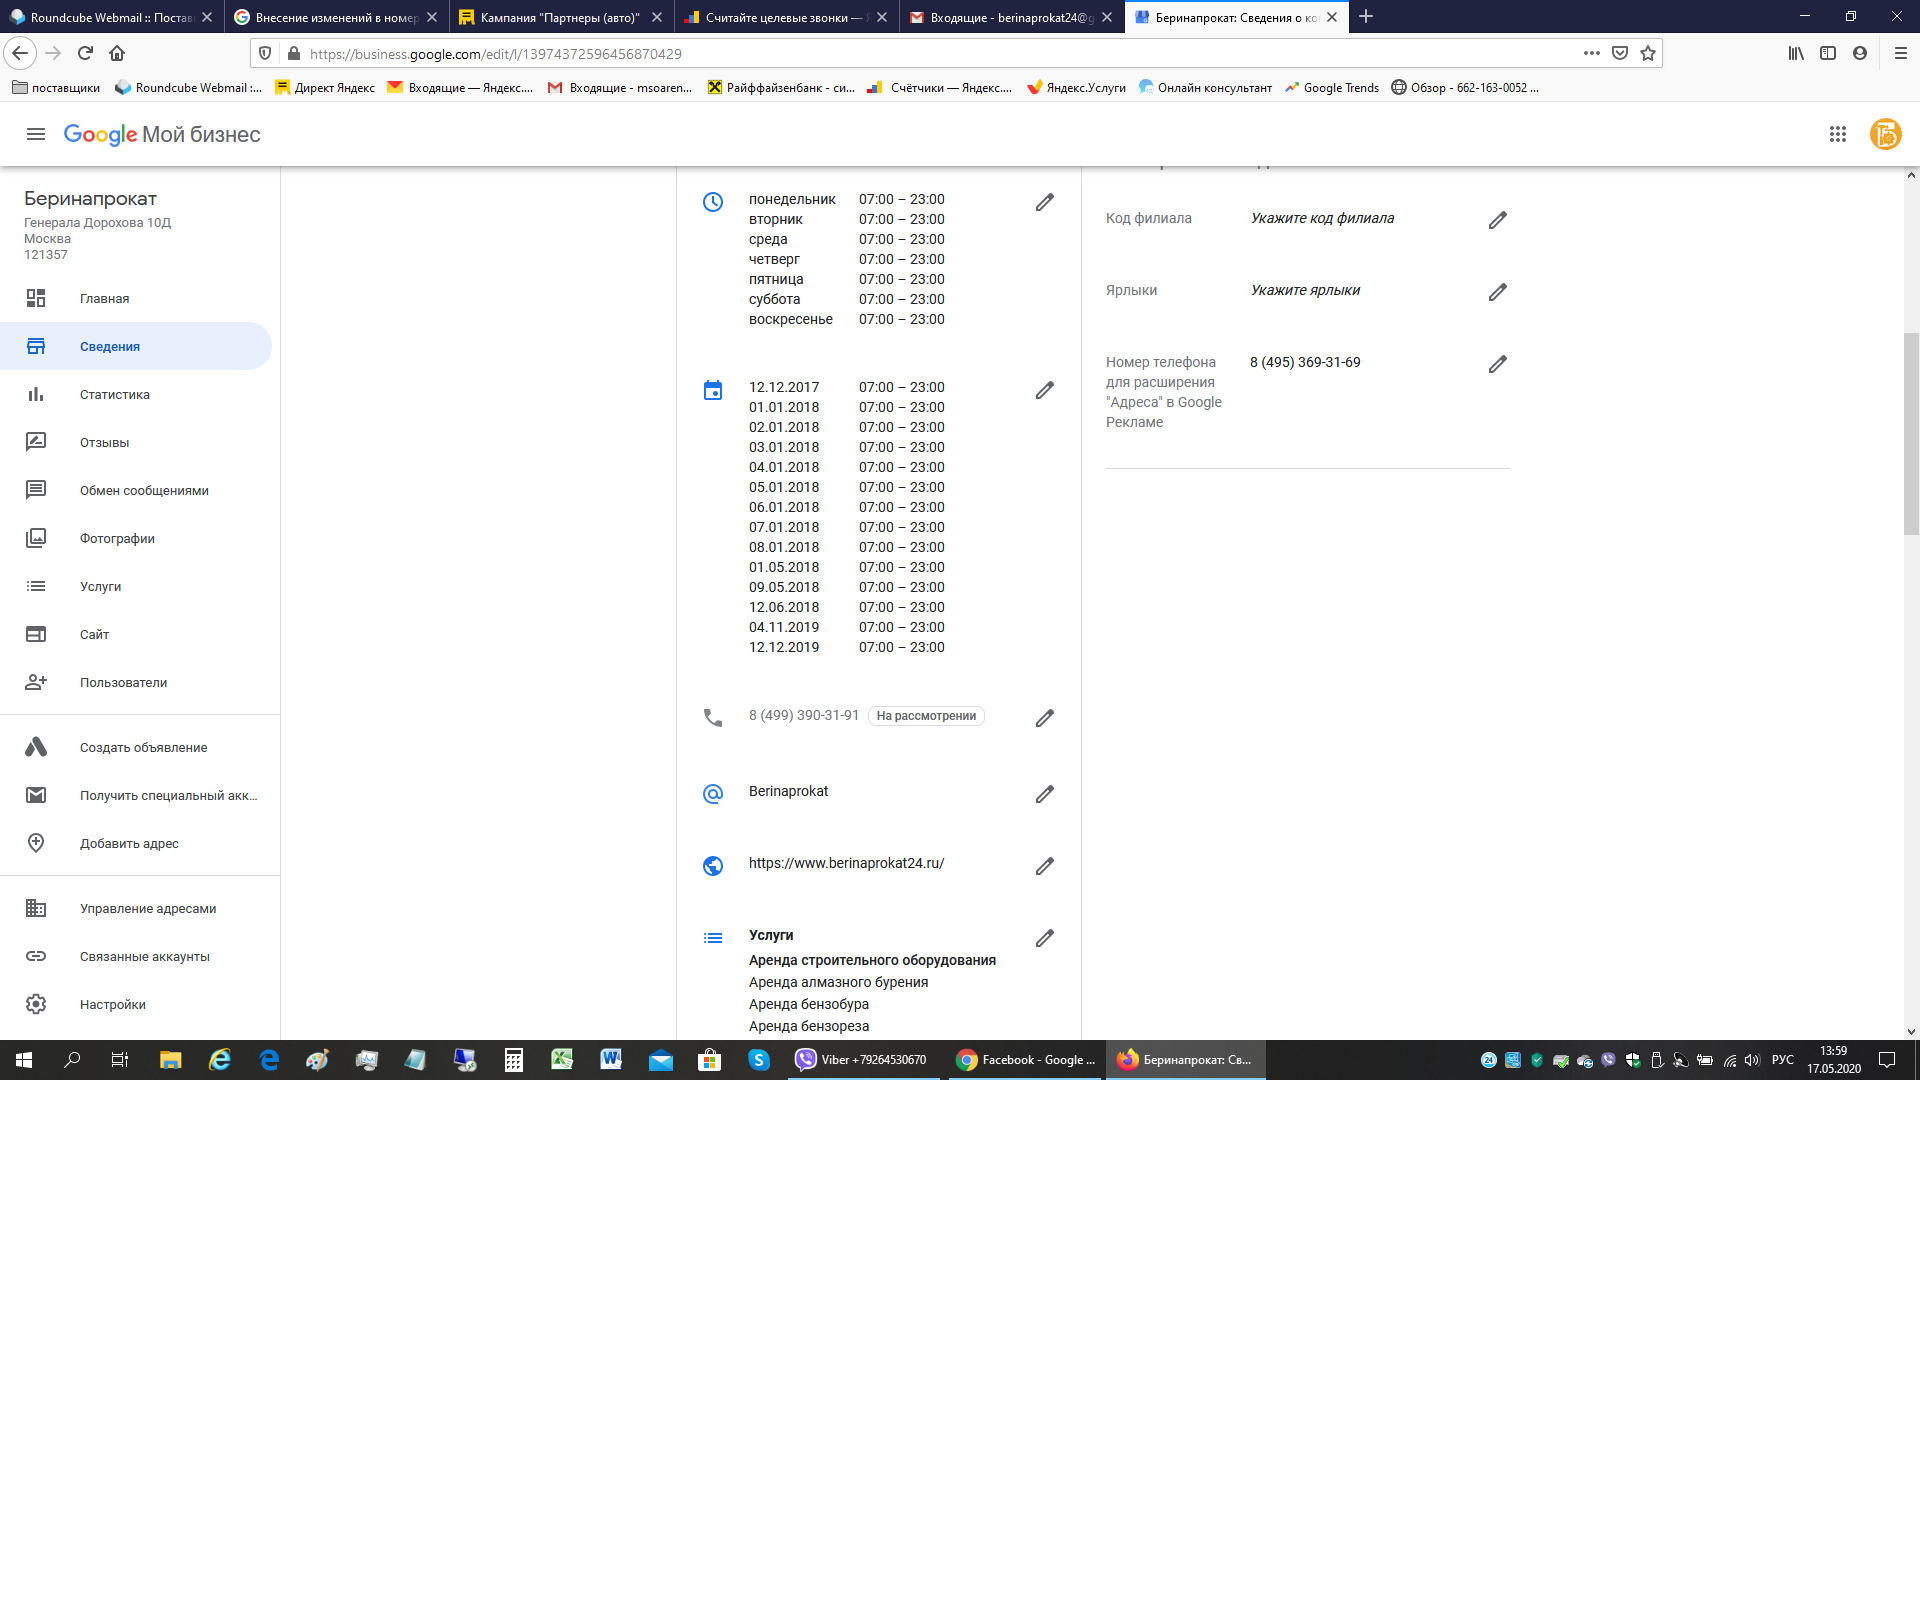
Task: Go to the browser home page
Action: tap(117, 53)
